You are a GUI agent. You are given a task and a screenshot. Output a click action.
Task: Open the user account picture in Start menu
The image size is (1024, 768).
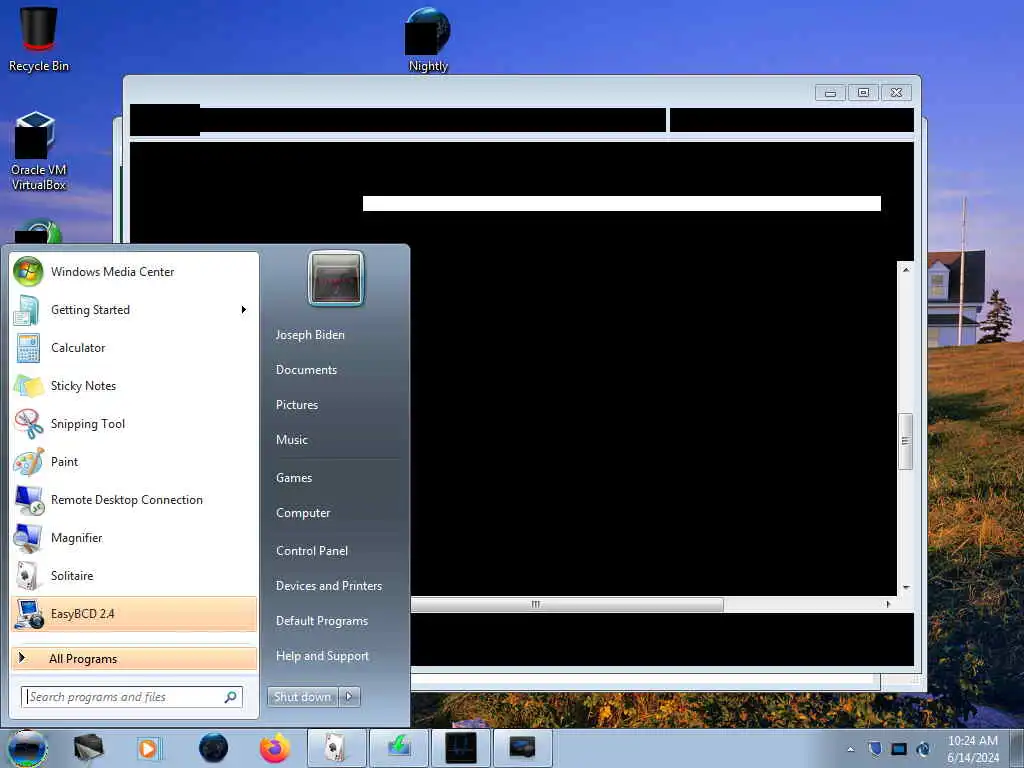pos(336,279)
